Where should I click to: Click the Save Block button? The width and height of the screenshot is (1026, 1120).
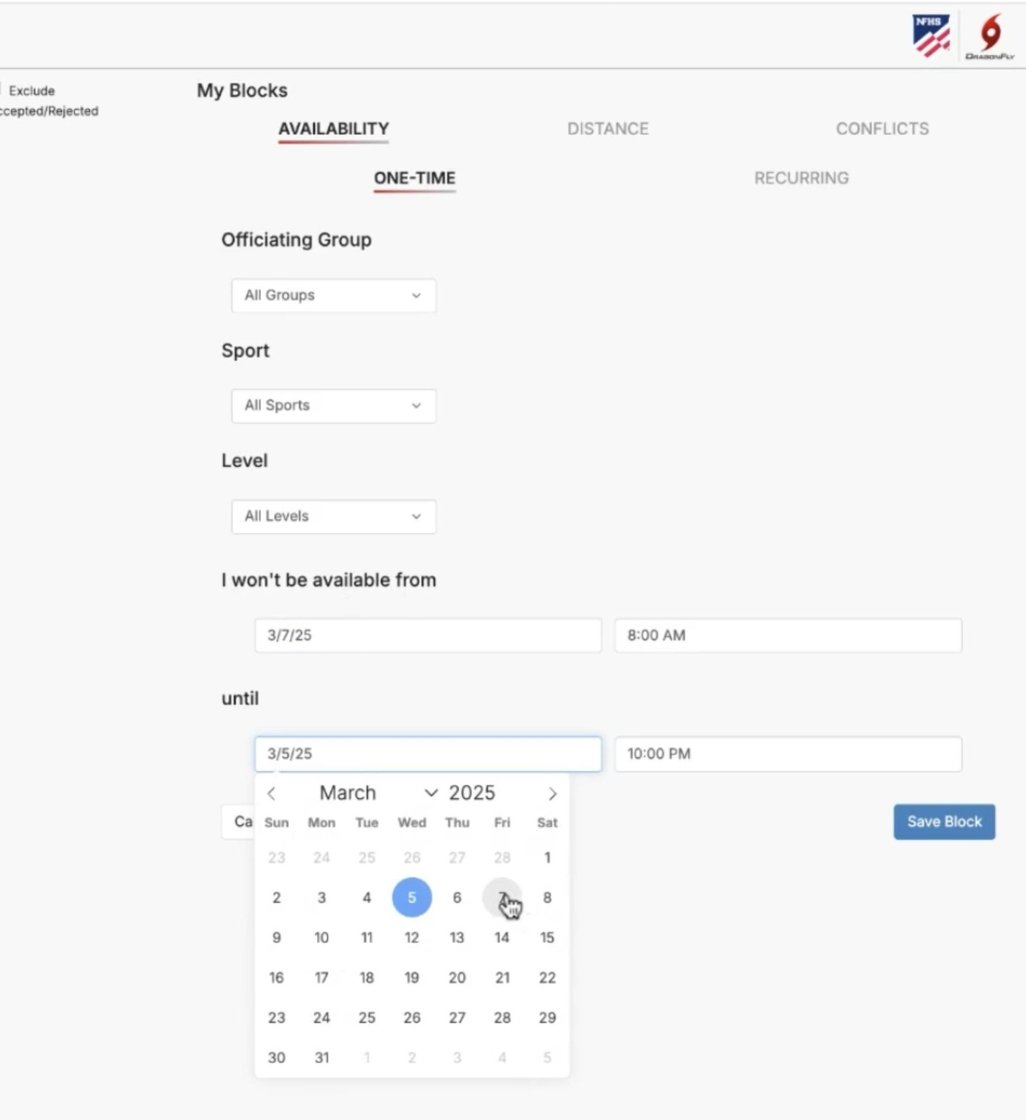point(944,822)
